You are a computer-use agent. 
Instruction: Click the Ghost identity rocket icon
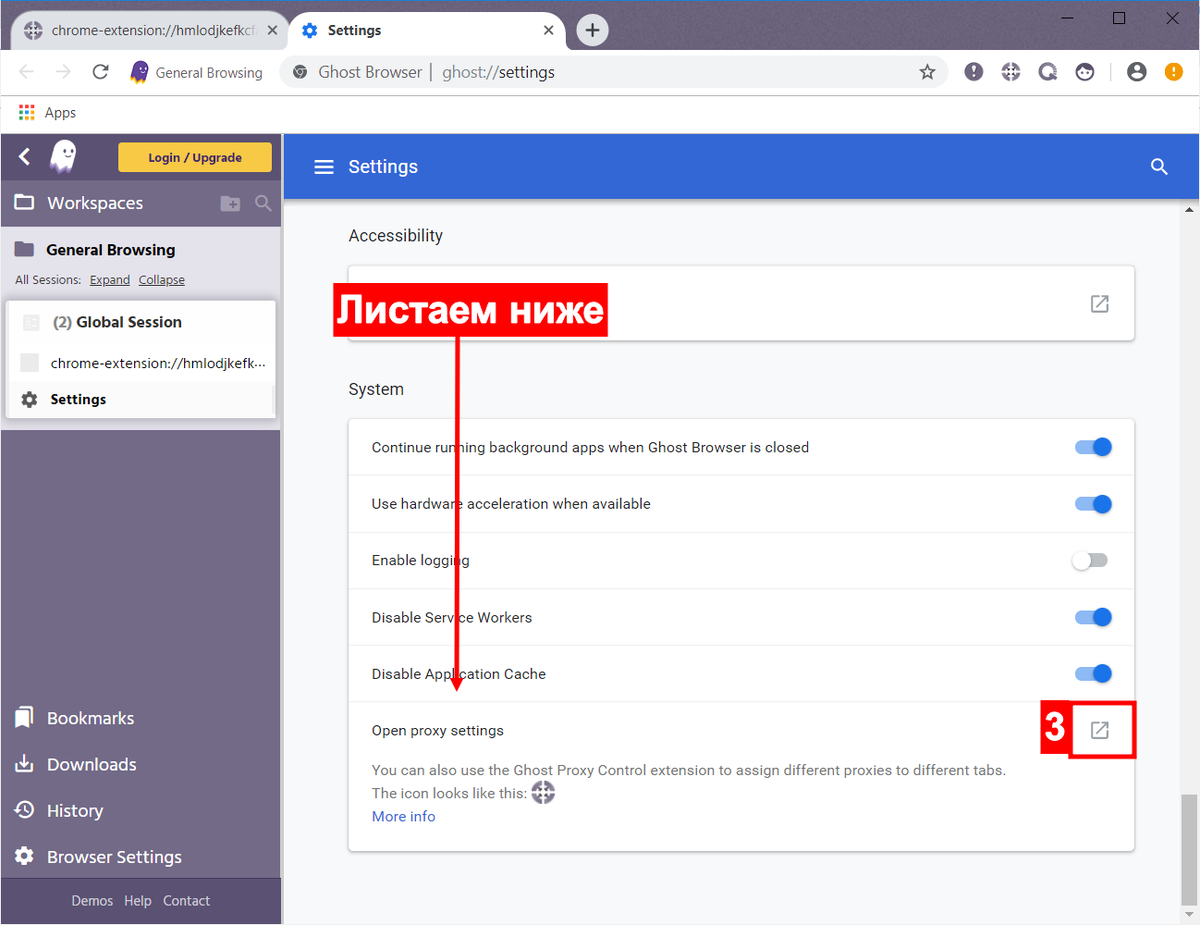pyautogui.click(x=140, y=72)
